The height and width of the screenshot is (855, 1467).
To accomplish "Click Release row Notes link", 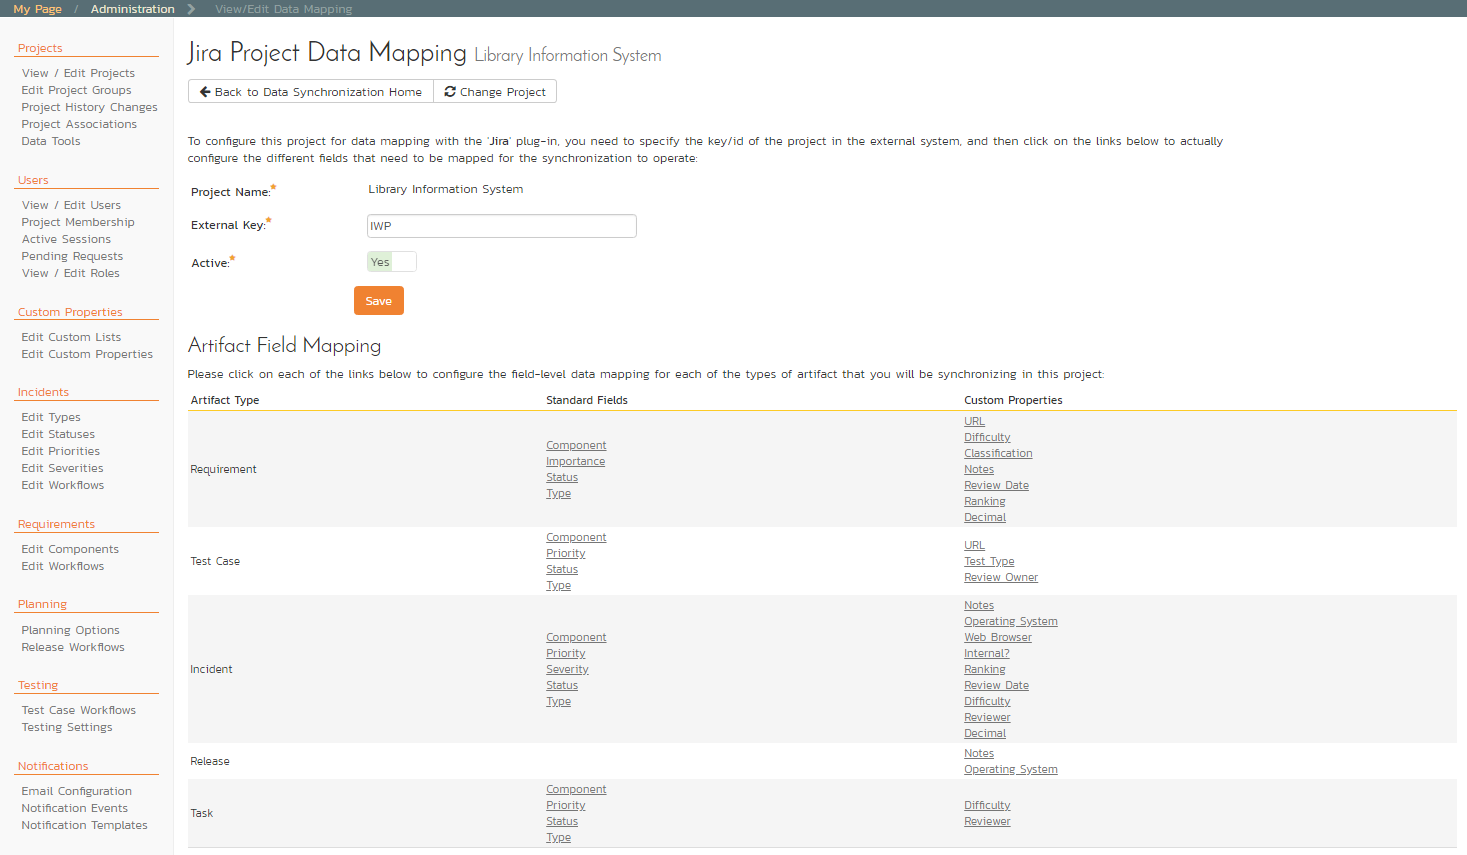I will (x=979, y=753).
